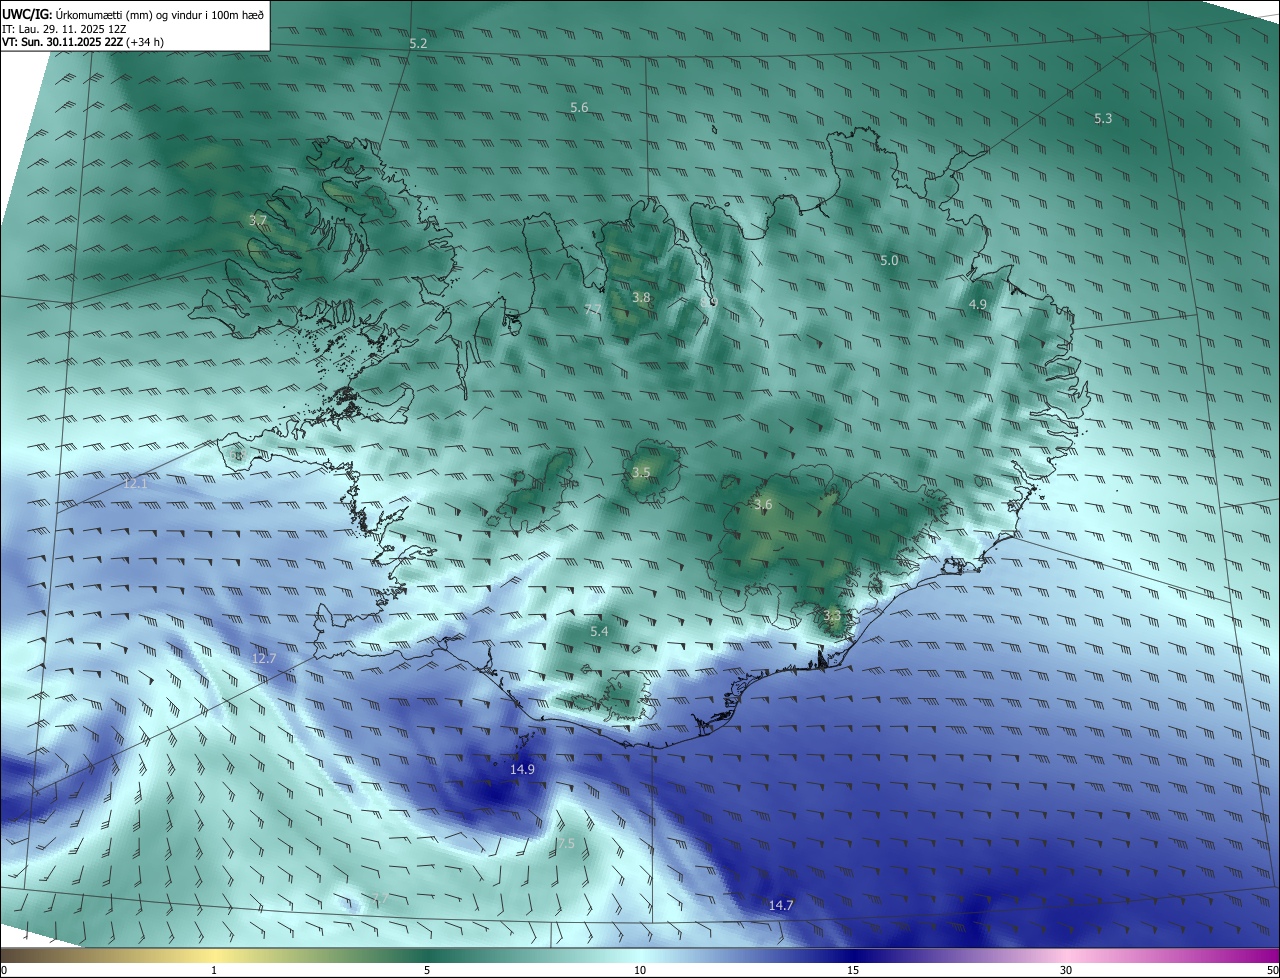Click the colorbar tick label "15"

(x=853, y=970)
